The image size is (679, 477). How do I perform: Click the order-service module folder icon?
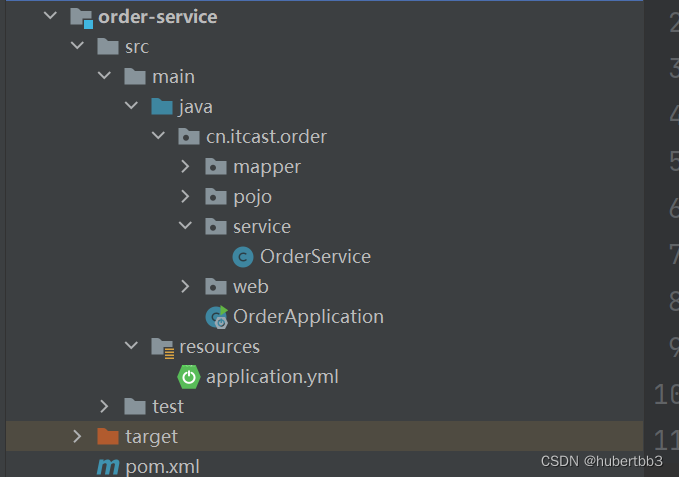point(81,18)
